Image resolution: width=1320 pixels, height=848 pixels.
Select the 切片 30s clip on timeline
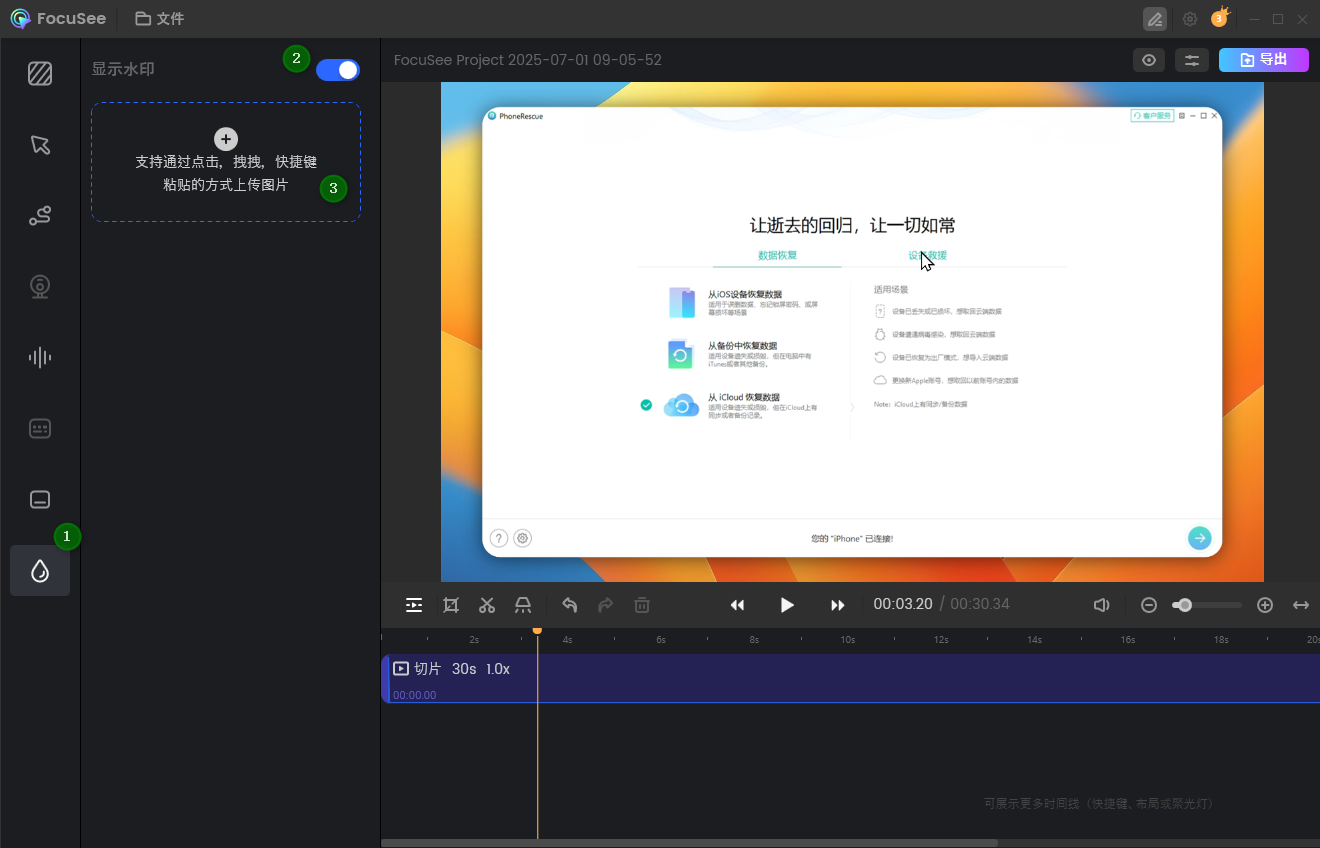[851, 678]
